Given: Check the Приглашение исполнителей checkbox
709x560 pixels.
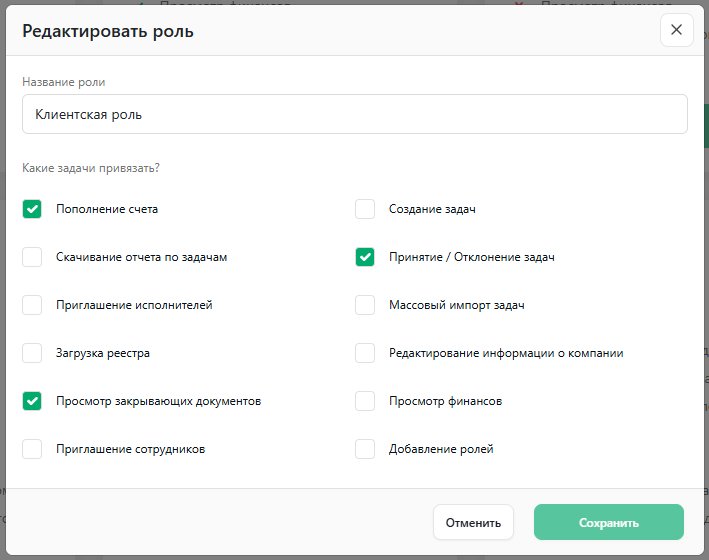Looking at the screenshot, I should click(33, 305).
